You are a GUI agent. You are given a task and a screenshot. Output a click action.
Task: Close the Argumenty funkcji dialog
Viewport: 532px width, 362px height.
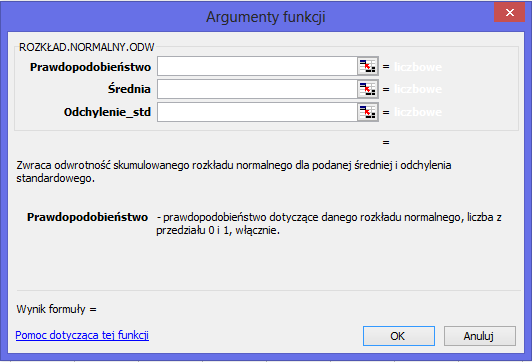(x=509, y=13)
